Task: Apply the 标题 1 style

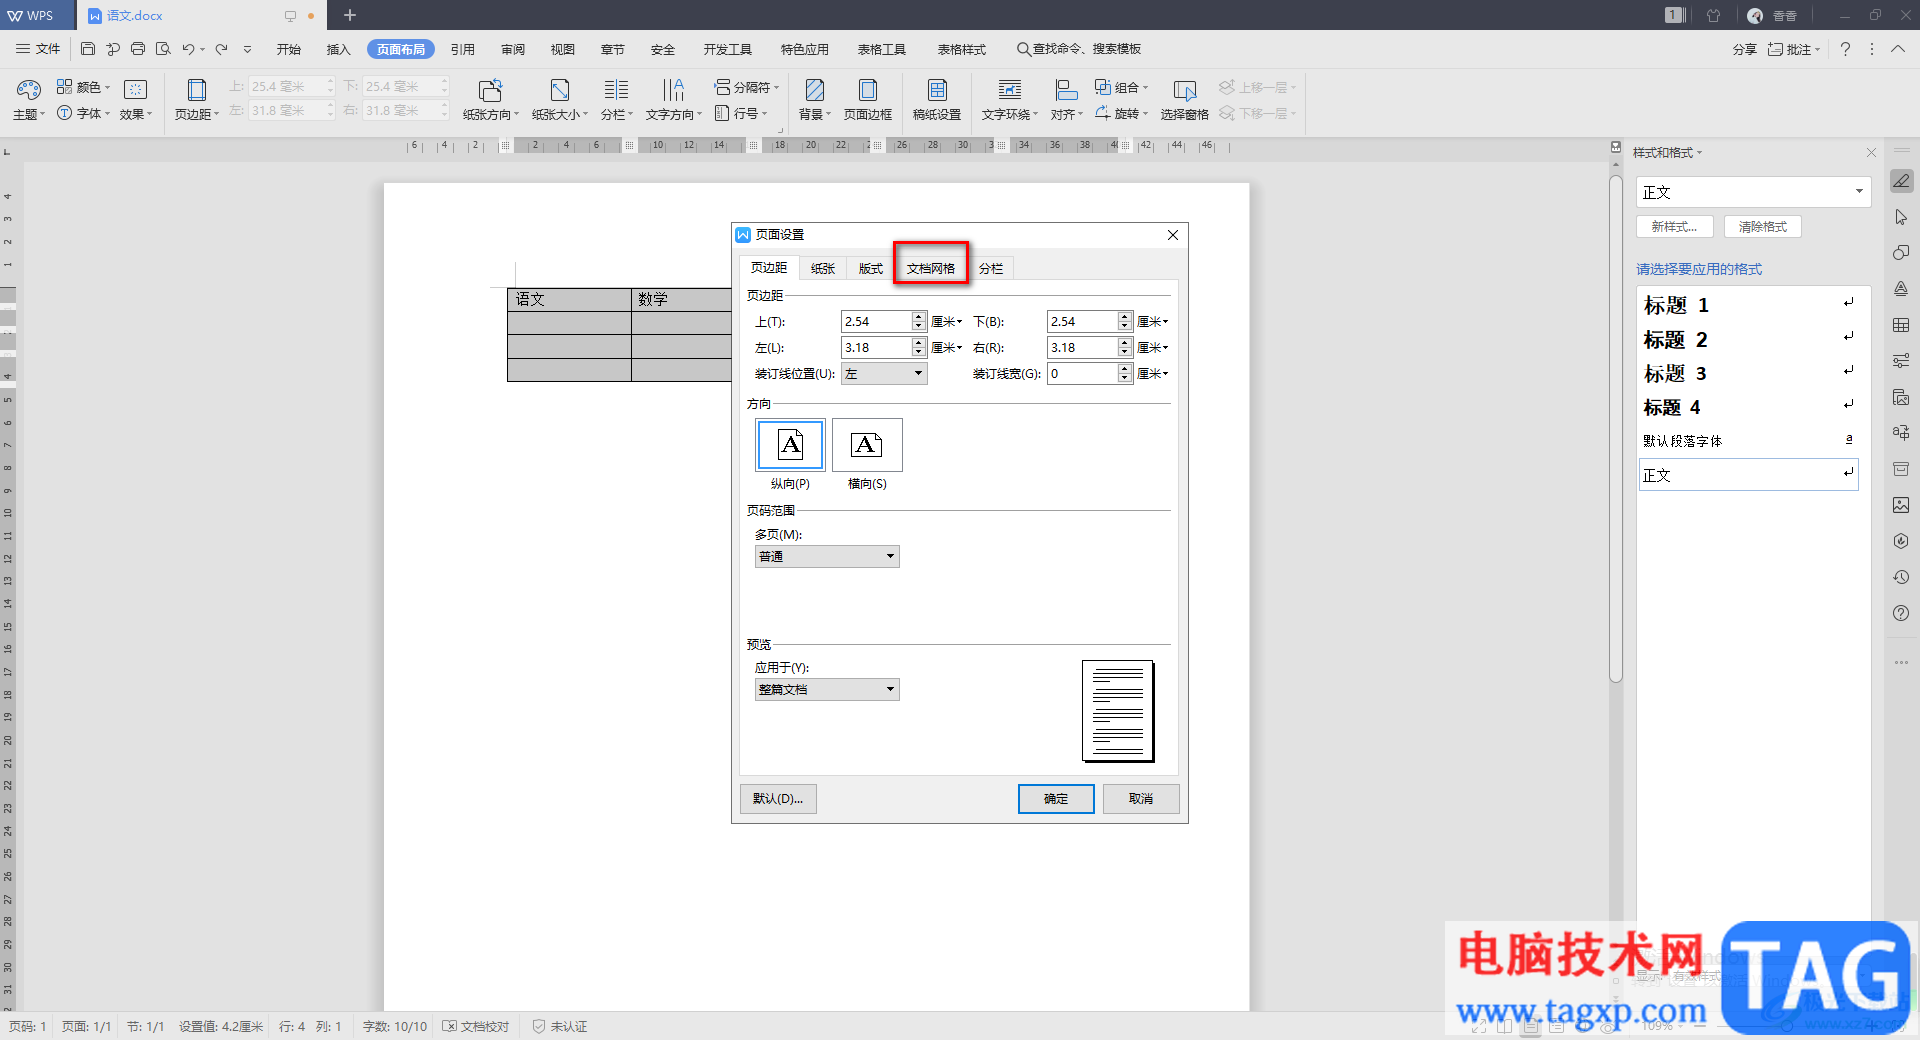Action: coord(1748,305)
